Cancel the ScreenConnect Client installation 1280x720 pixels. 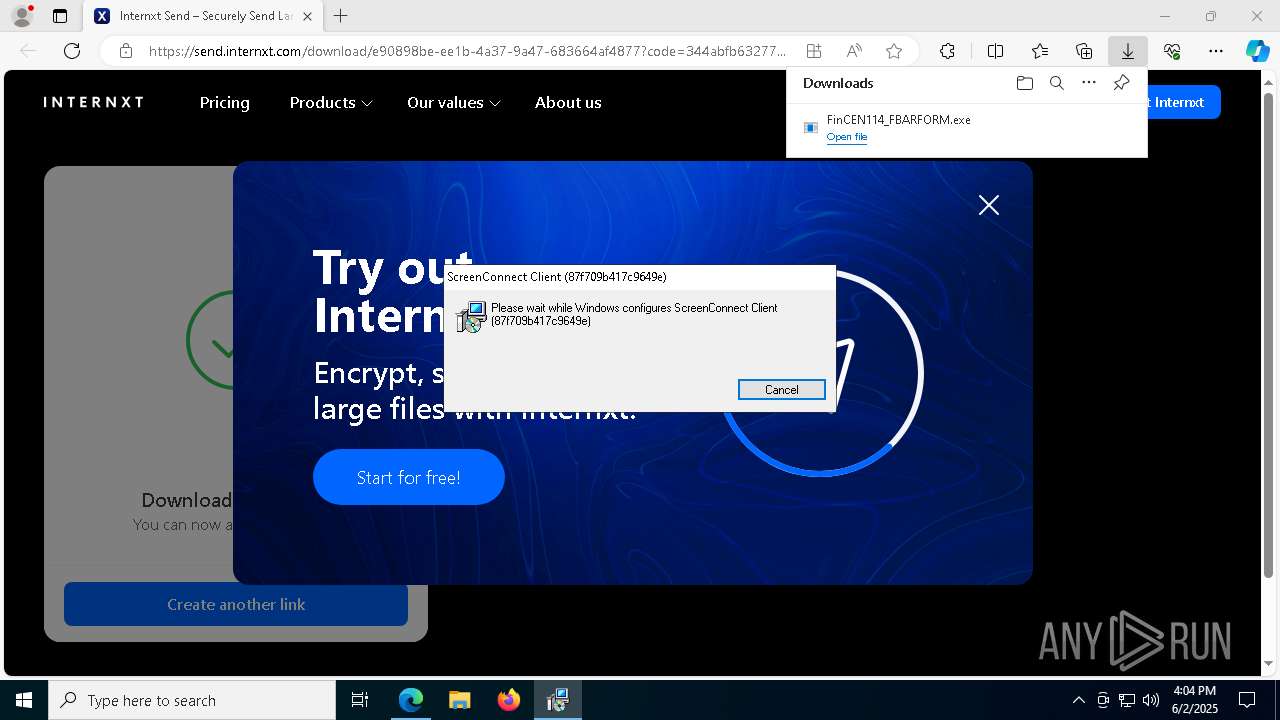point(782,390)
